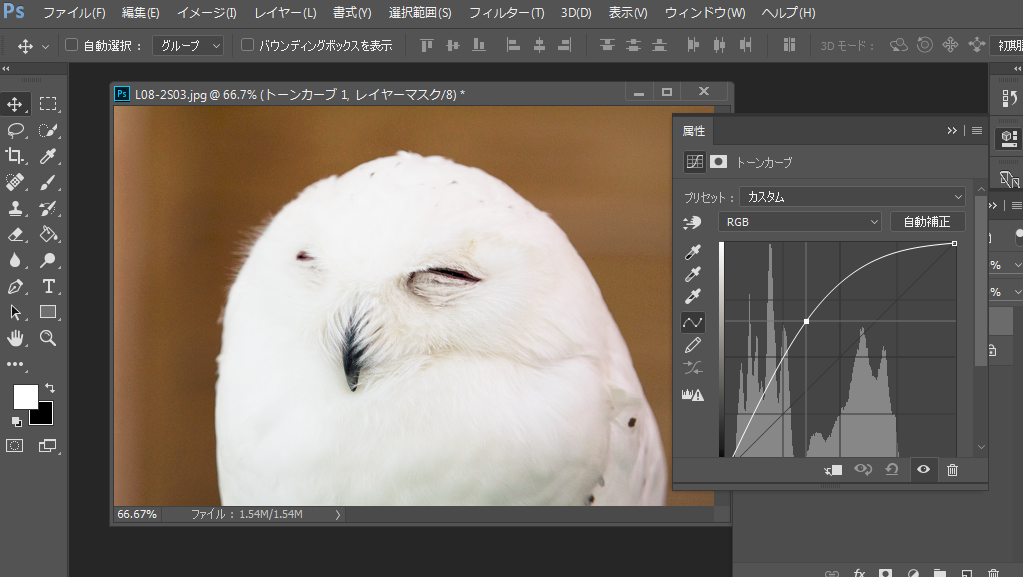Image resolution: width=1023 pixels, height=577 pixels.
Task: Check the バウンディングボックスを表示 option
Action: (248, 45)
